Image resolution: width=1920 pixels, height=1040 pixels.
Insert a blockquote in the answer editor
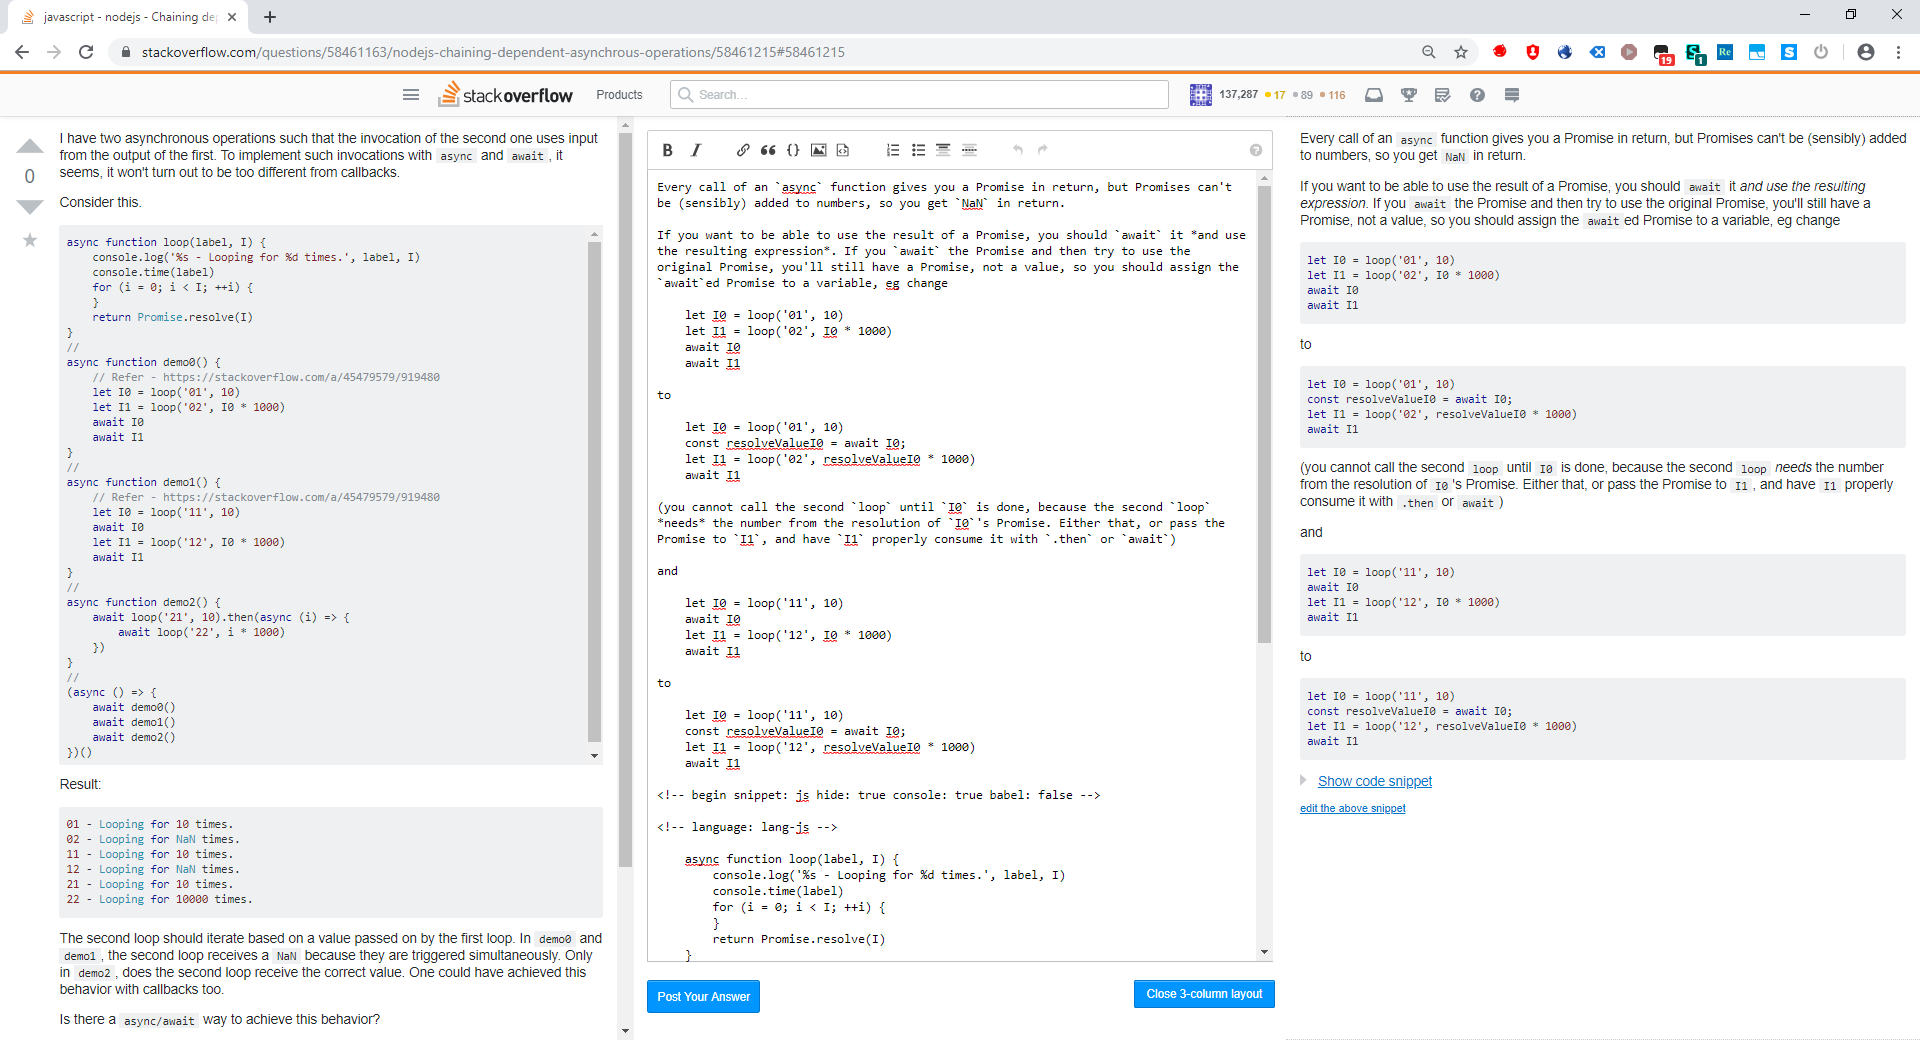coord(768,150)
